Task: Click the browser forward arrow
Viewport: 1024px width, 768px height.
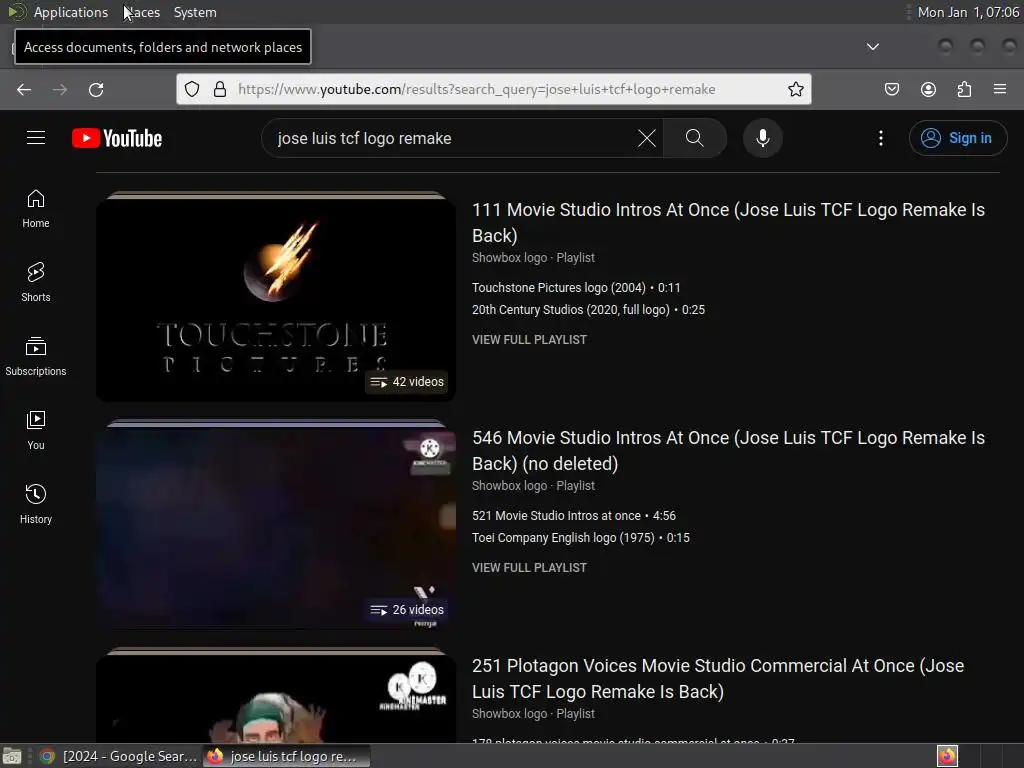Action: click(60, 89)
